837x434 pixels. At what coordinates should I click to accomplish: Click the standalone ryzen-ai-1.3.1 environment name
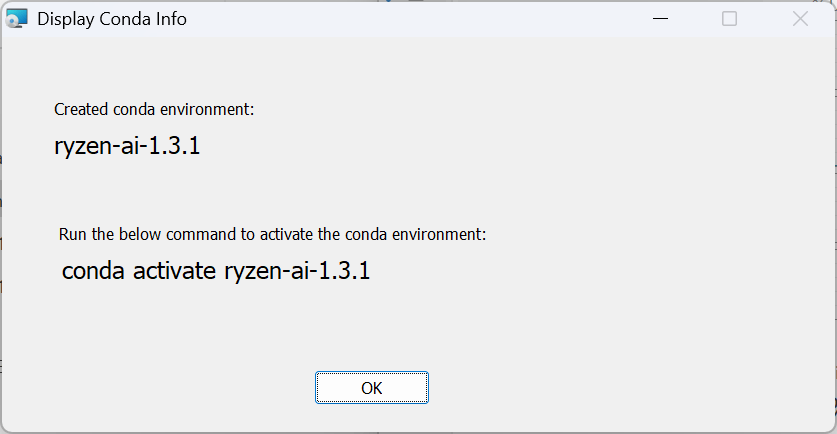coord(128,147)
